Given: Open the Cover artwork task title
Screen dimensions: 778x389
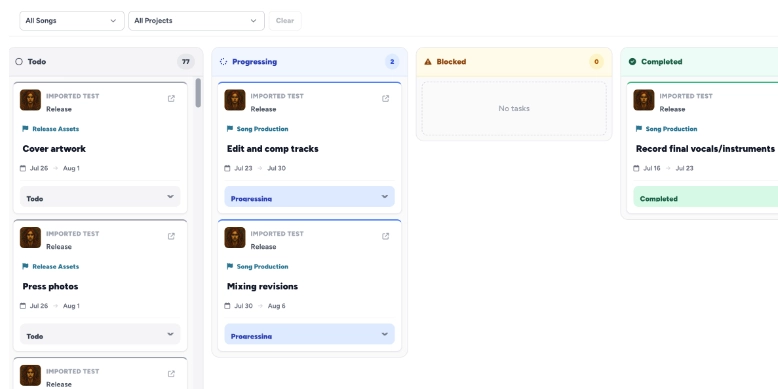Looking at the screenshot, I should [54, 149].
